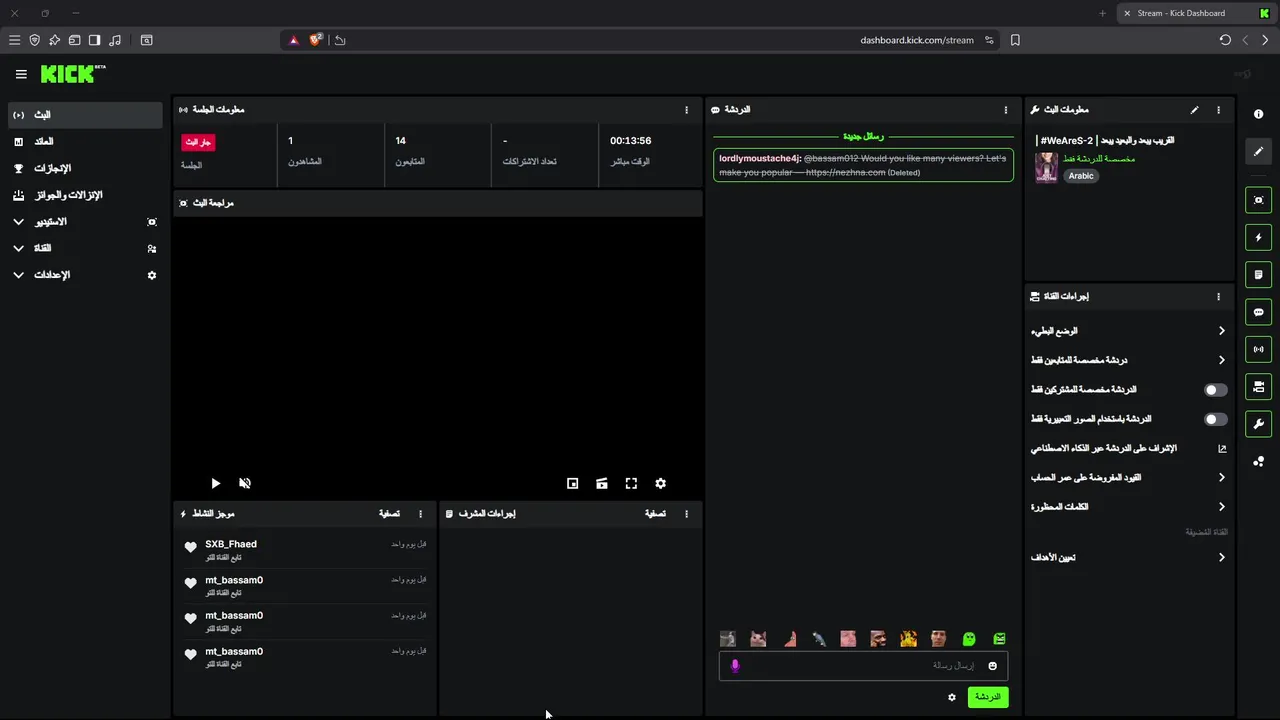1280x720 pixels.
Task: Open session info panel three-dot menu
Action: pyautogui.click(x=686, y=110)
